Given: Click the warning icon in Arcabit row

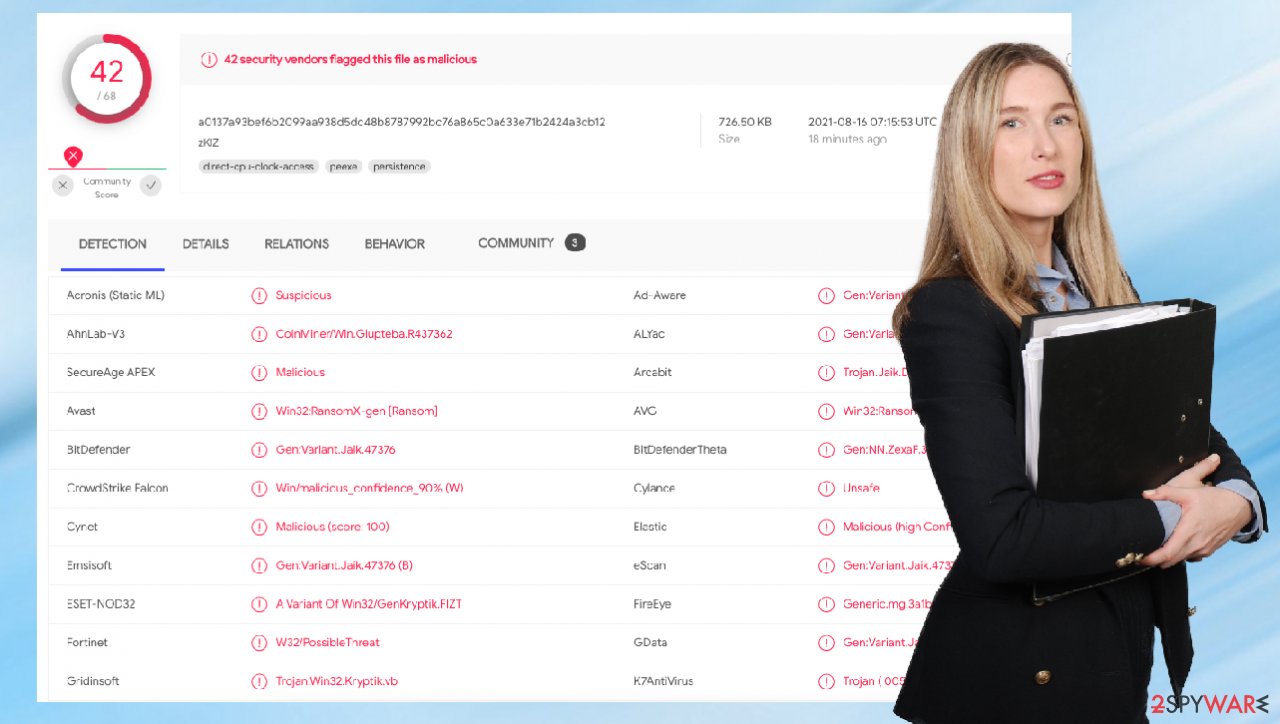Looking at the screenshot, I should tap(826, 372).
